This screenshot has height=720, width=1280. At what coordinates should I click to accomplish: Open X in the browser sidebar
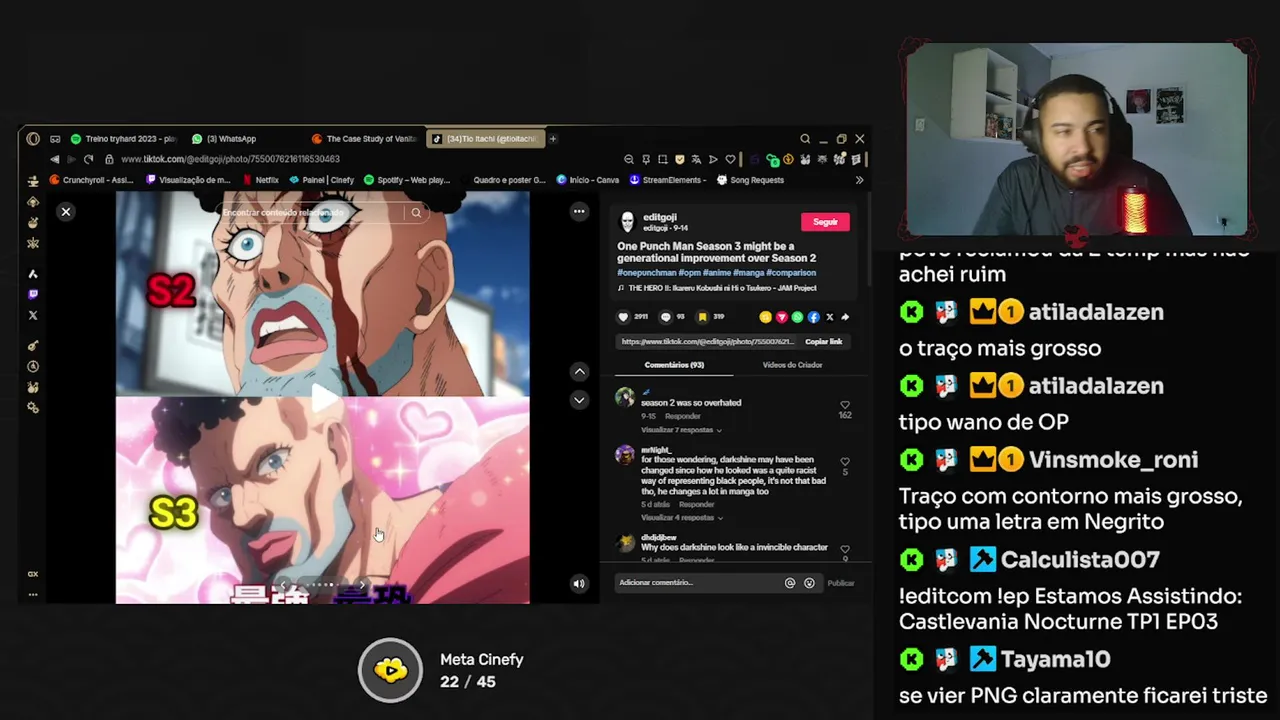point(33,315)
